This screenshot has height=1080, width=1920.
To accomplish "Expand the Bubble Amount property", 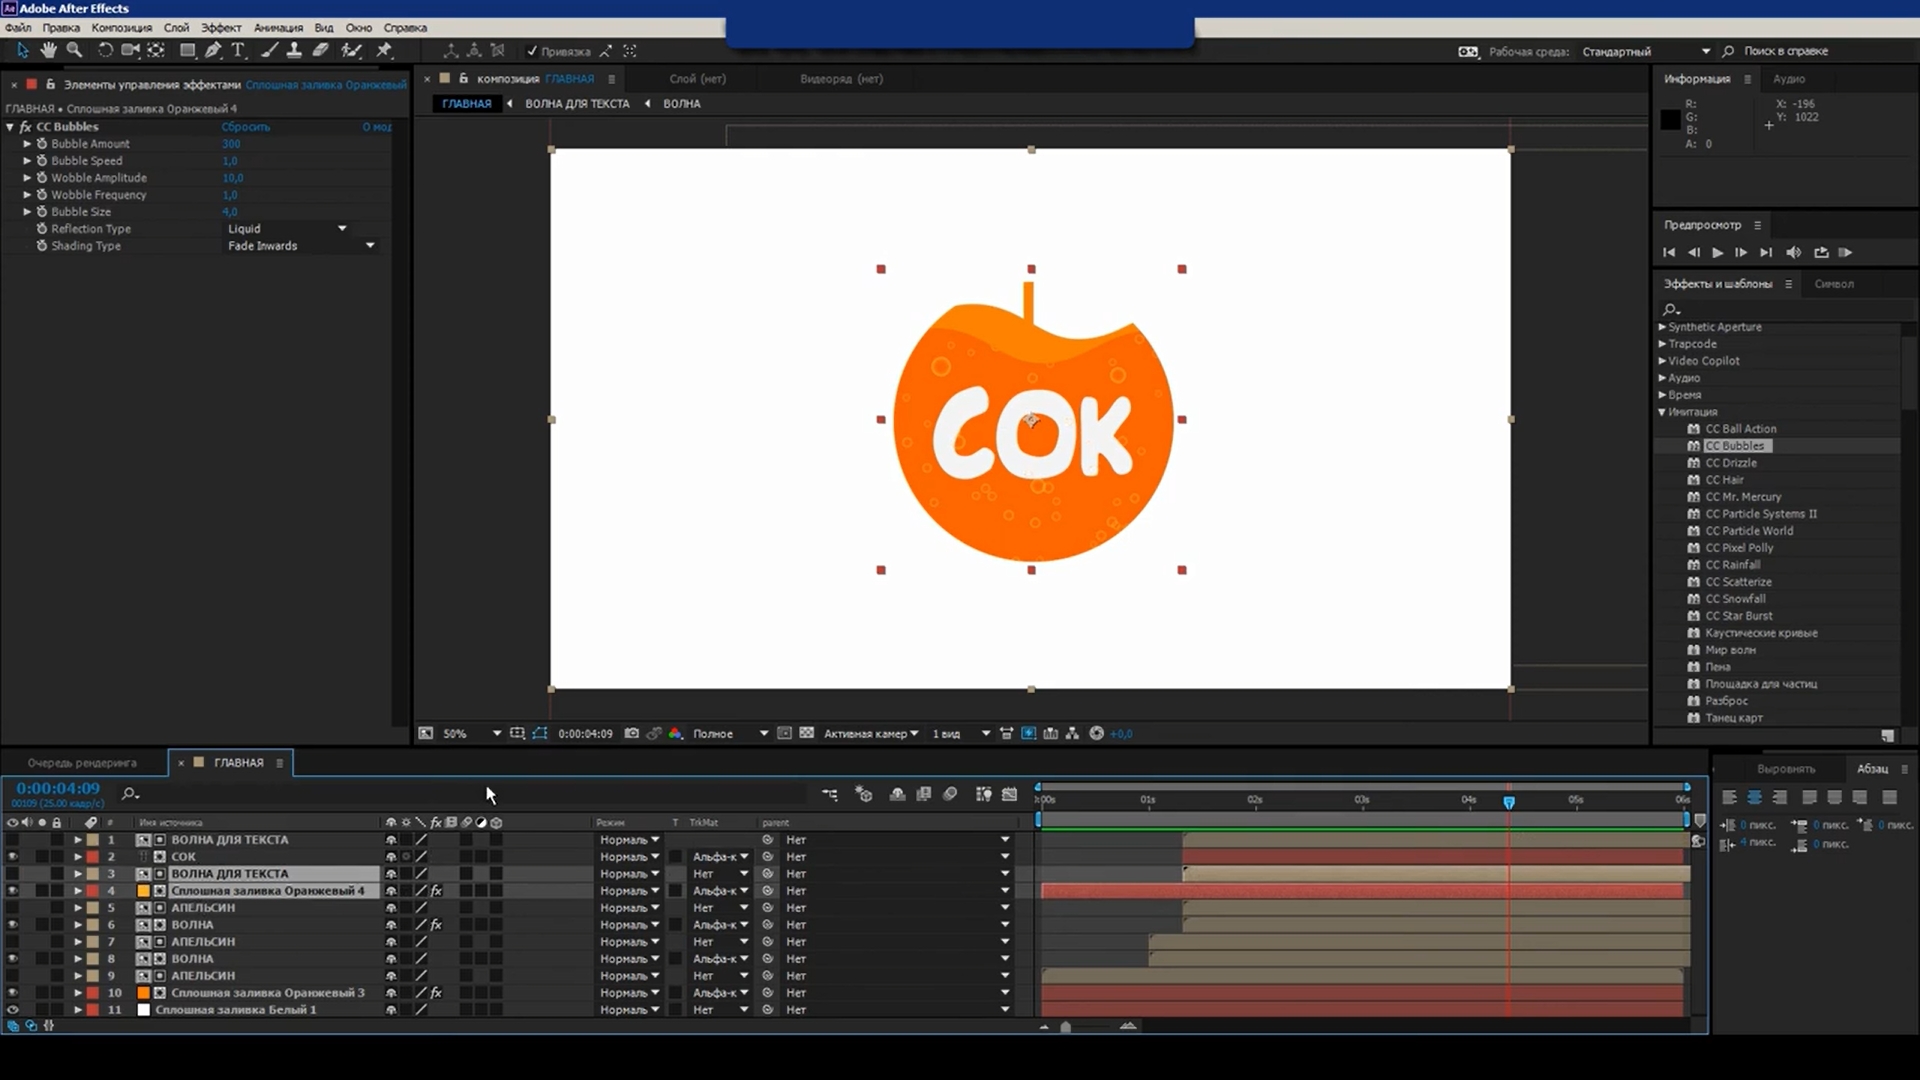I will click(x=27, y=144).
